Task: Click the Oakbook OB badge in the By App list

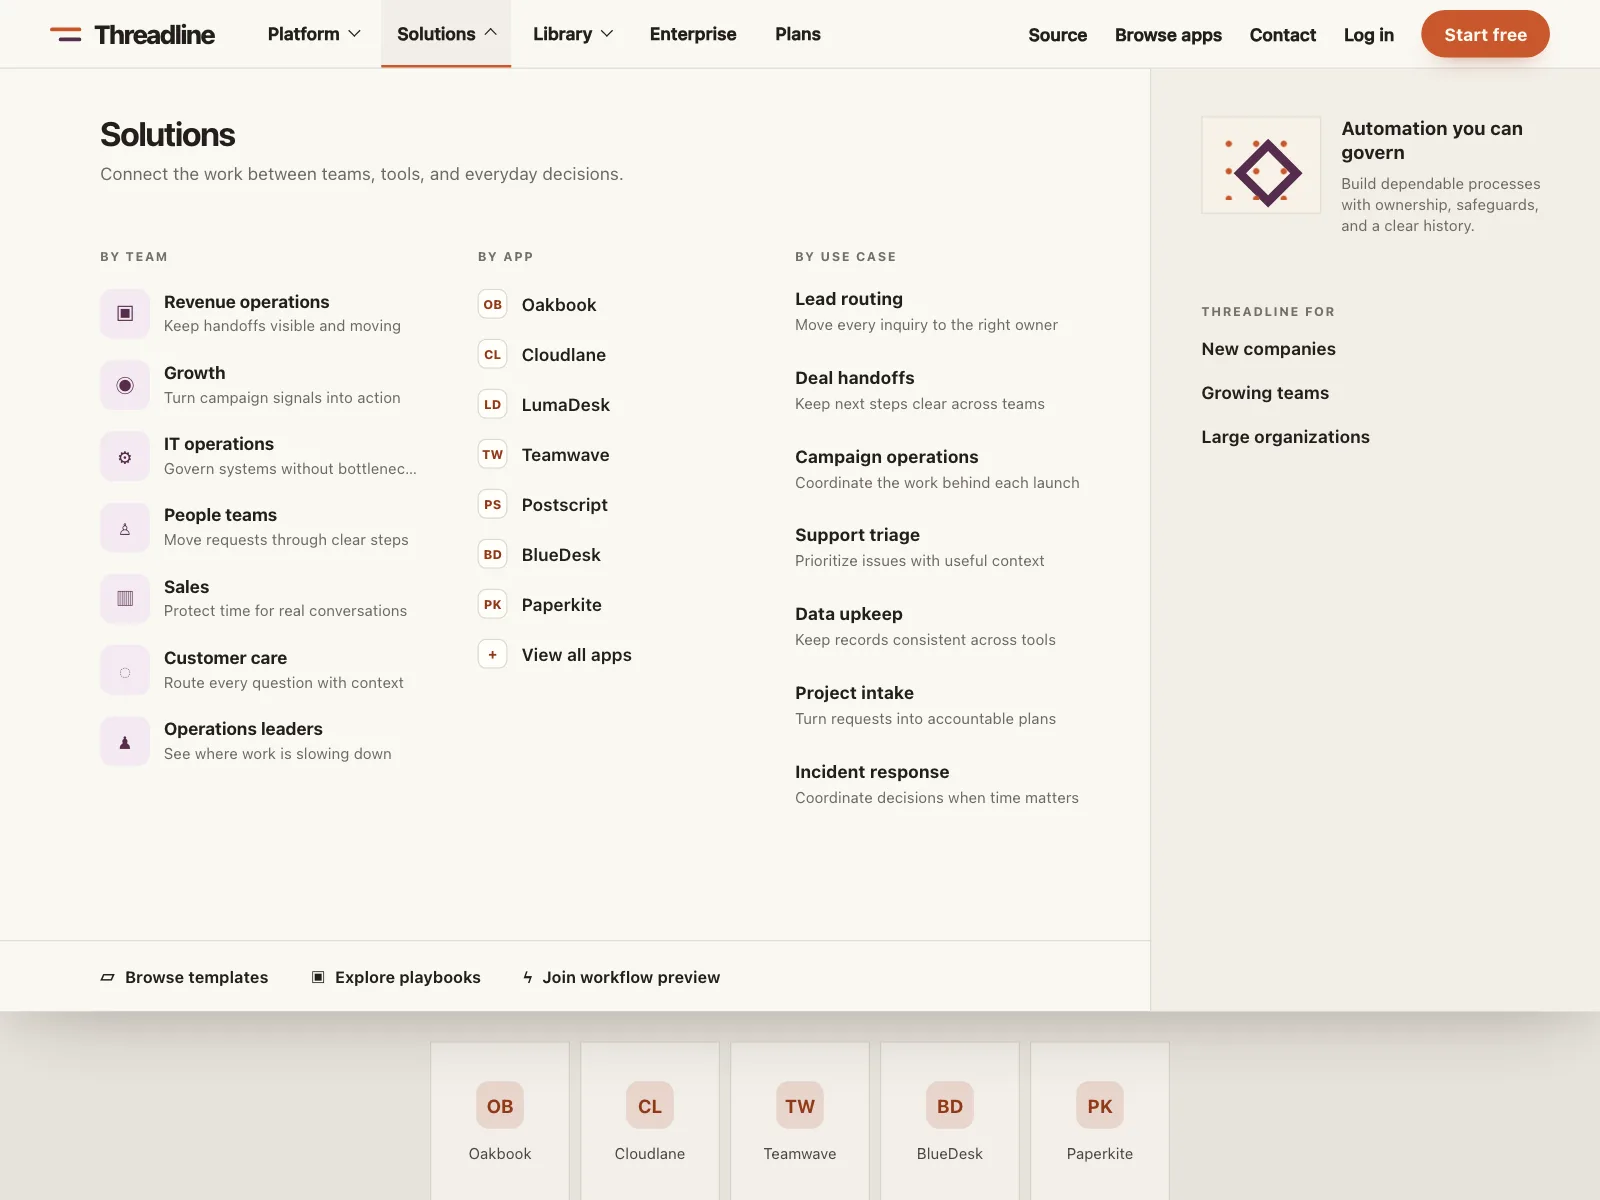Action: point(493,304)
